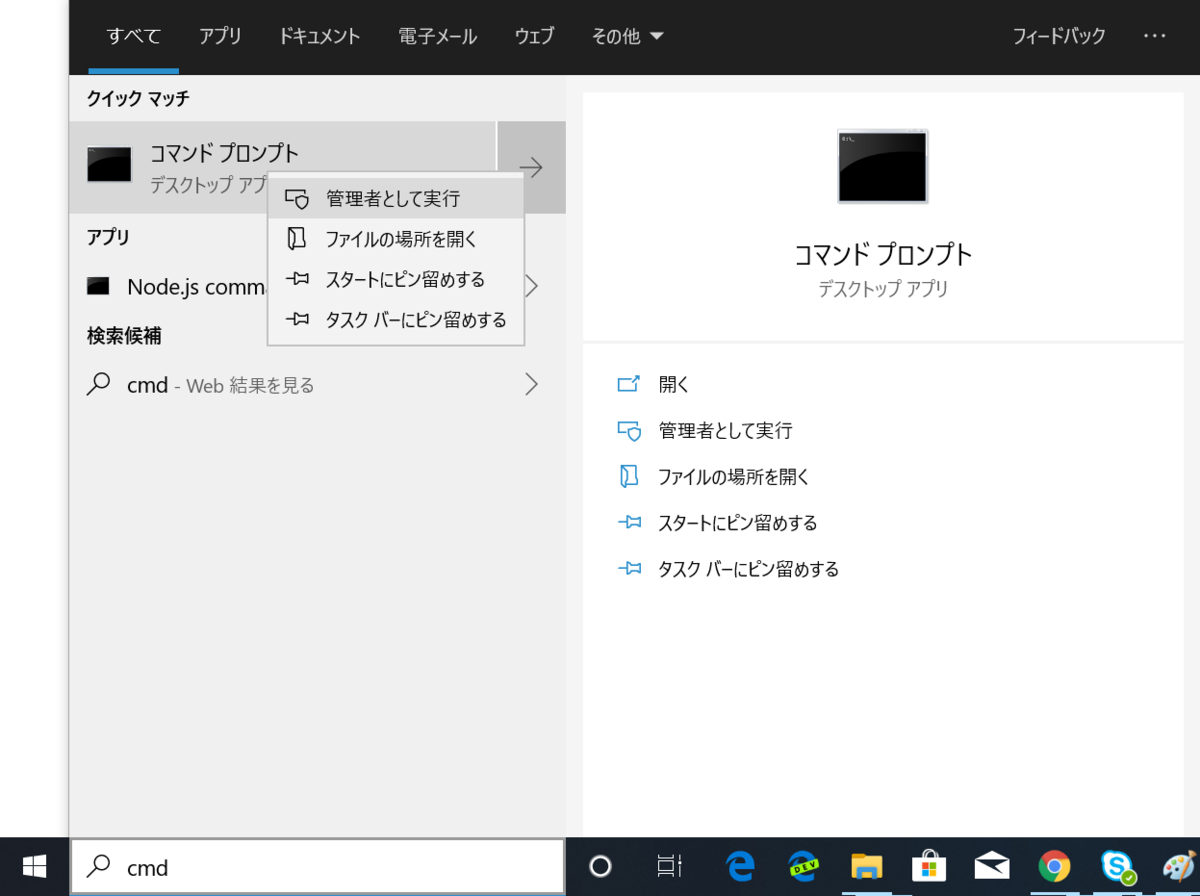Launch Microsoft Edge from the taskbar
Viewport: 1200px width, 896px height.
(x=740, y=866)
